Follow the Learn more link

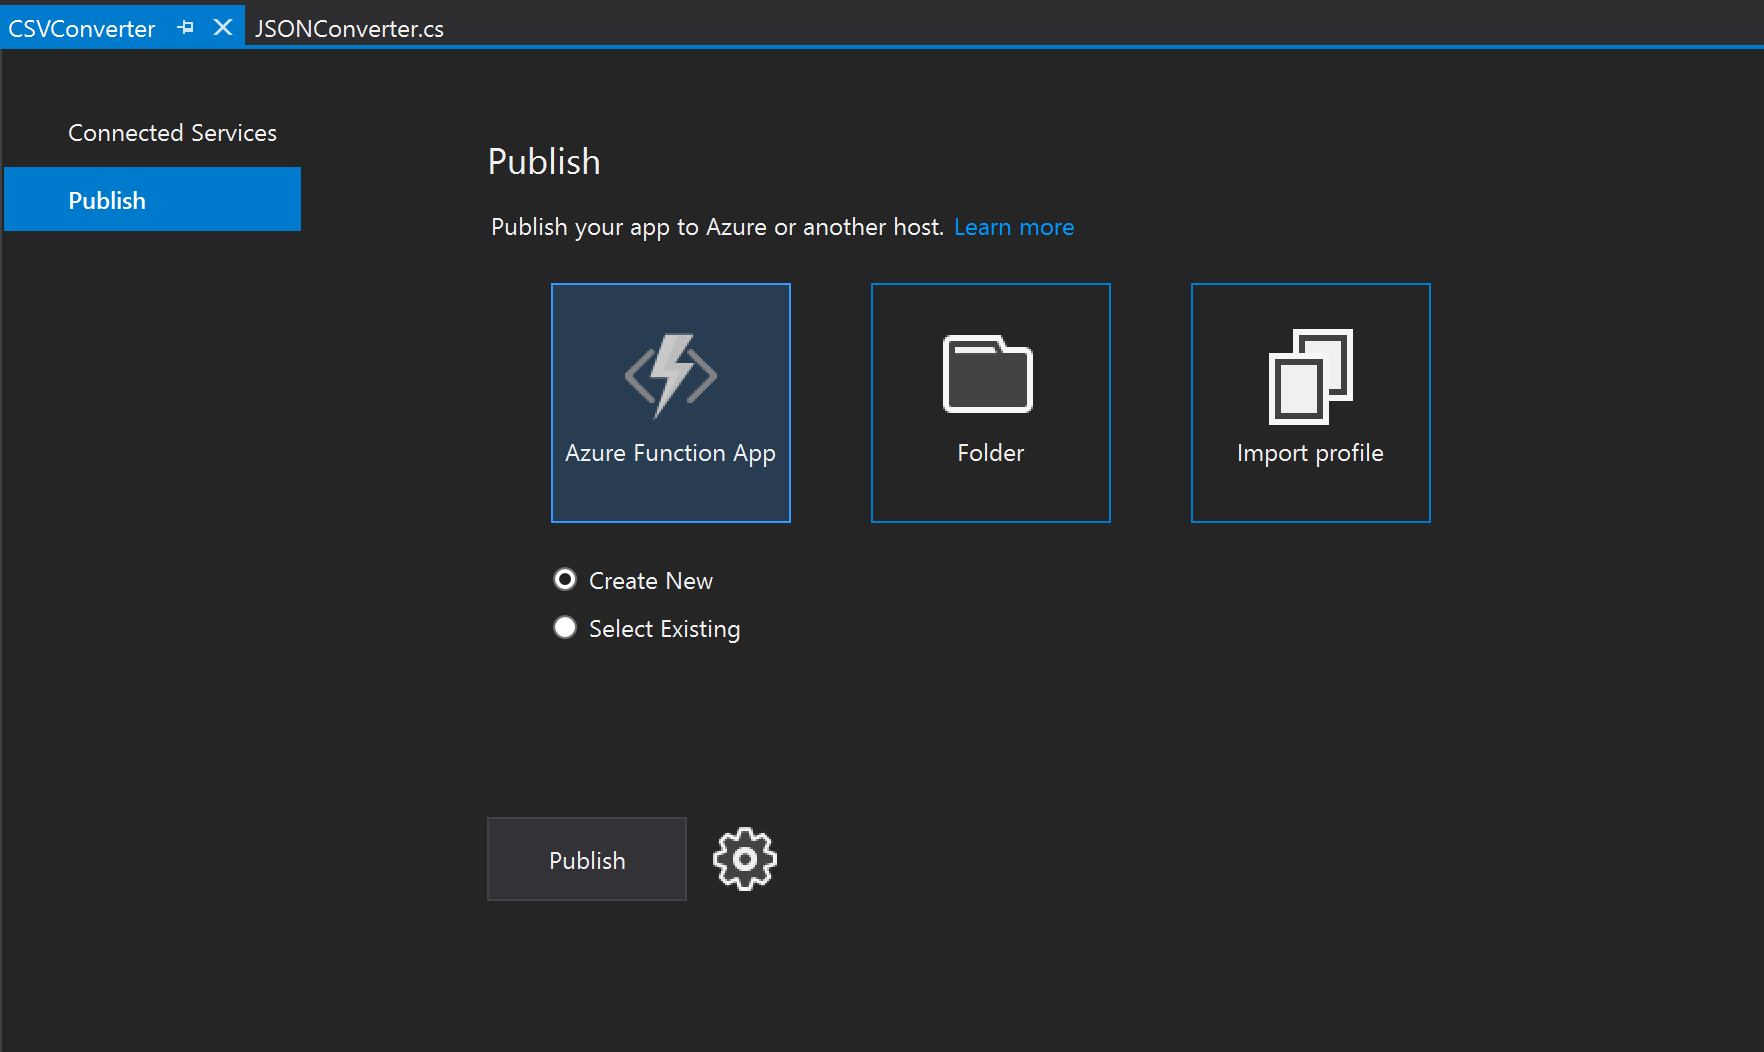(1014, 227)
